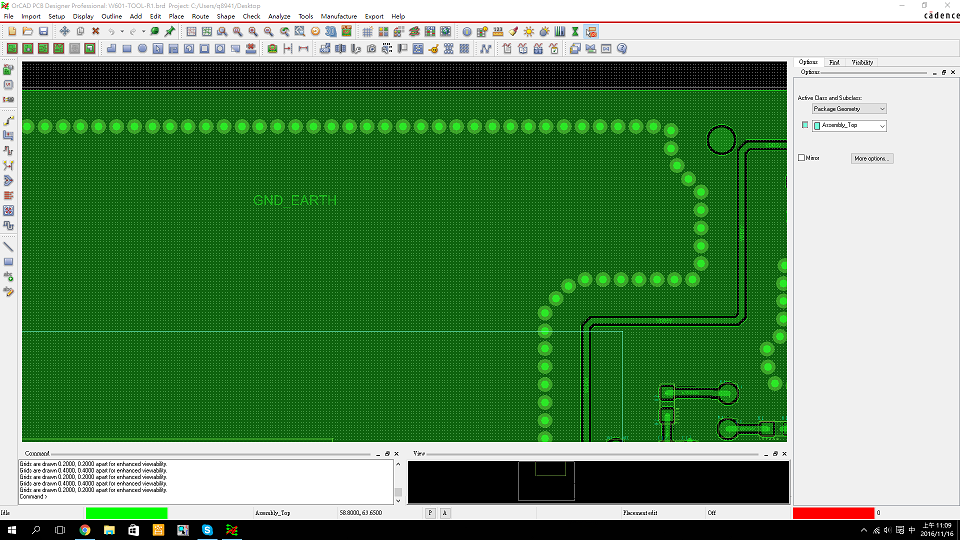The height and width of the screenshot is (540, 960).
Task: Click the More options... button
Action: coord(872,158)
